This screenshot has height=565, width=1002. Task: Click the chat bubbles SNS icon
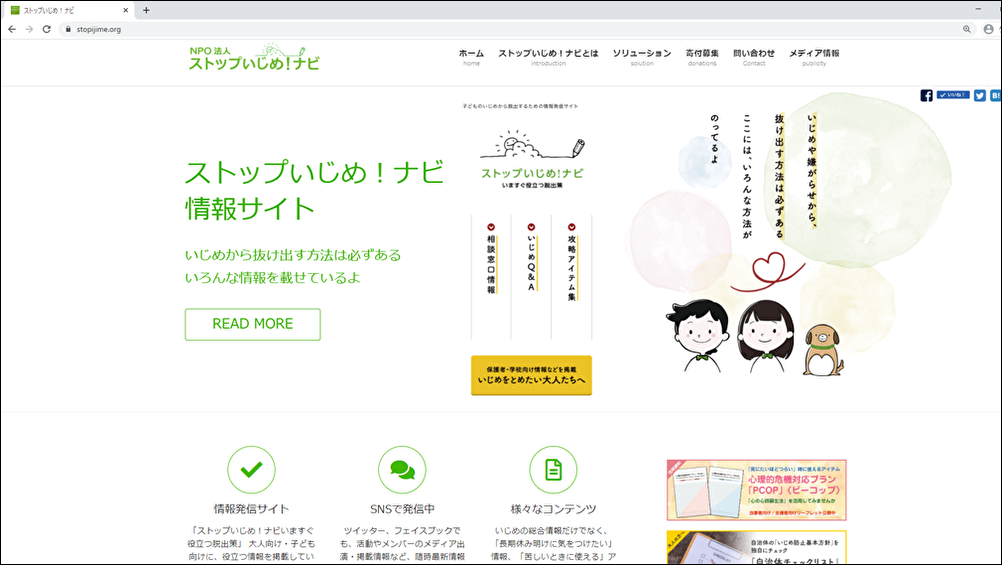click(x=402, y=470)
